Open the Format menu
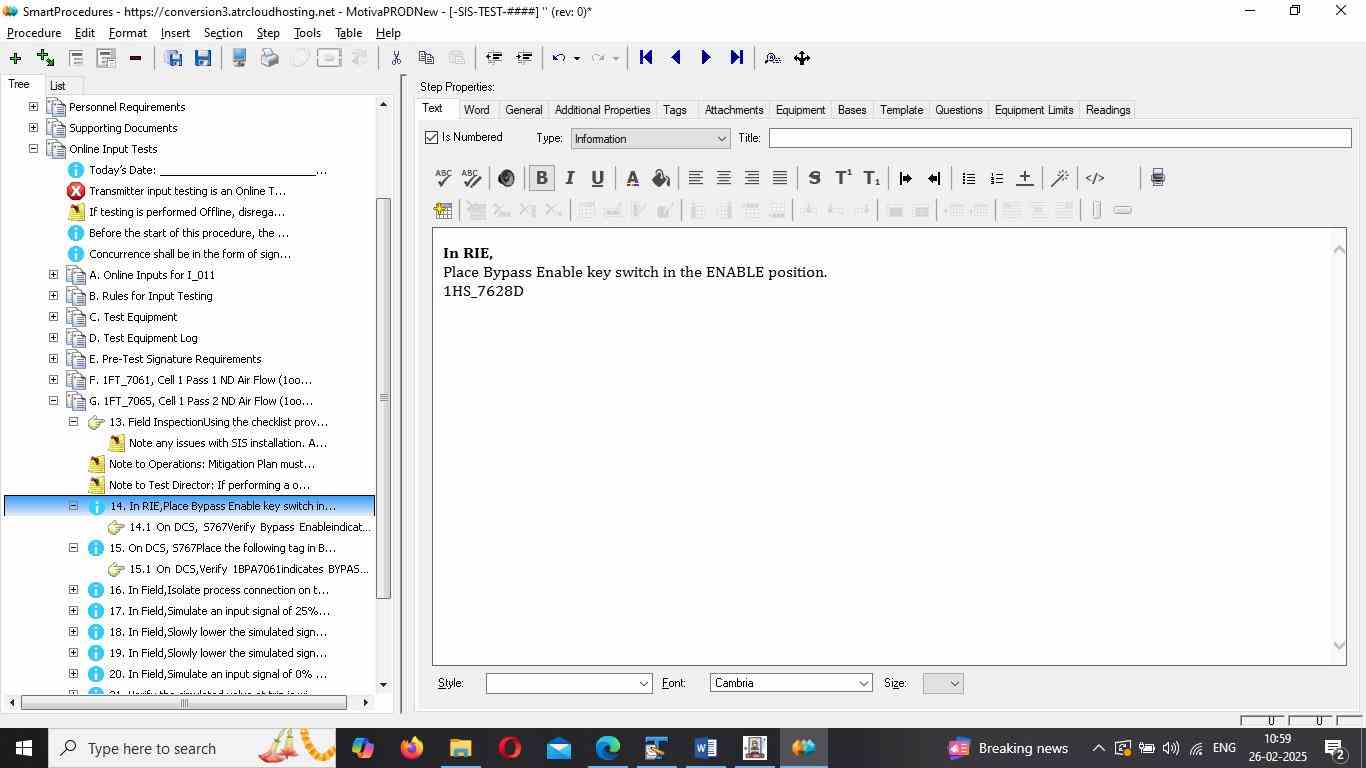The height and width of the screenshot is (768, 1366). [x=128, y=33]
